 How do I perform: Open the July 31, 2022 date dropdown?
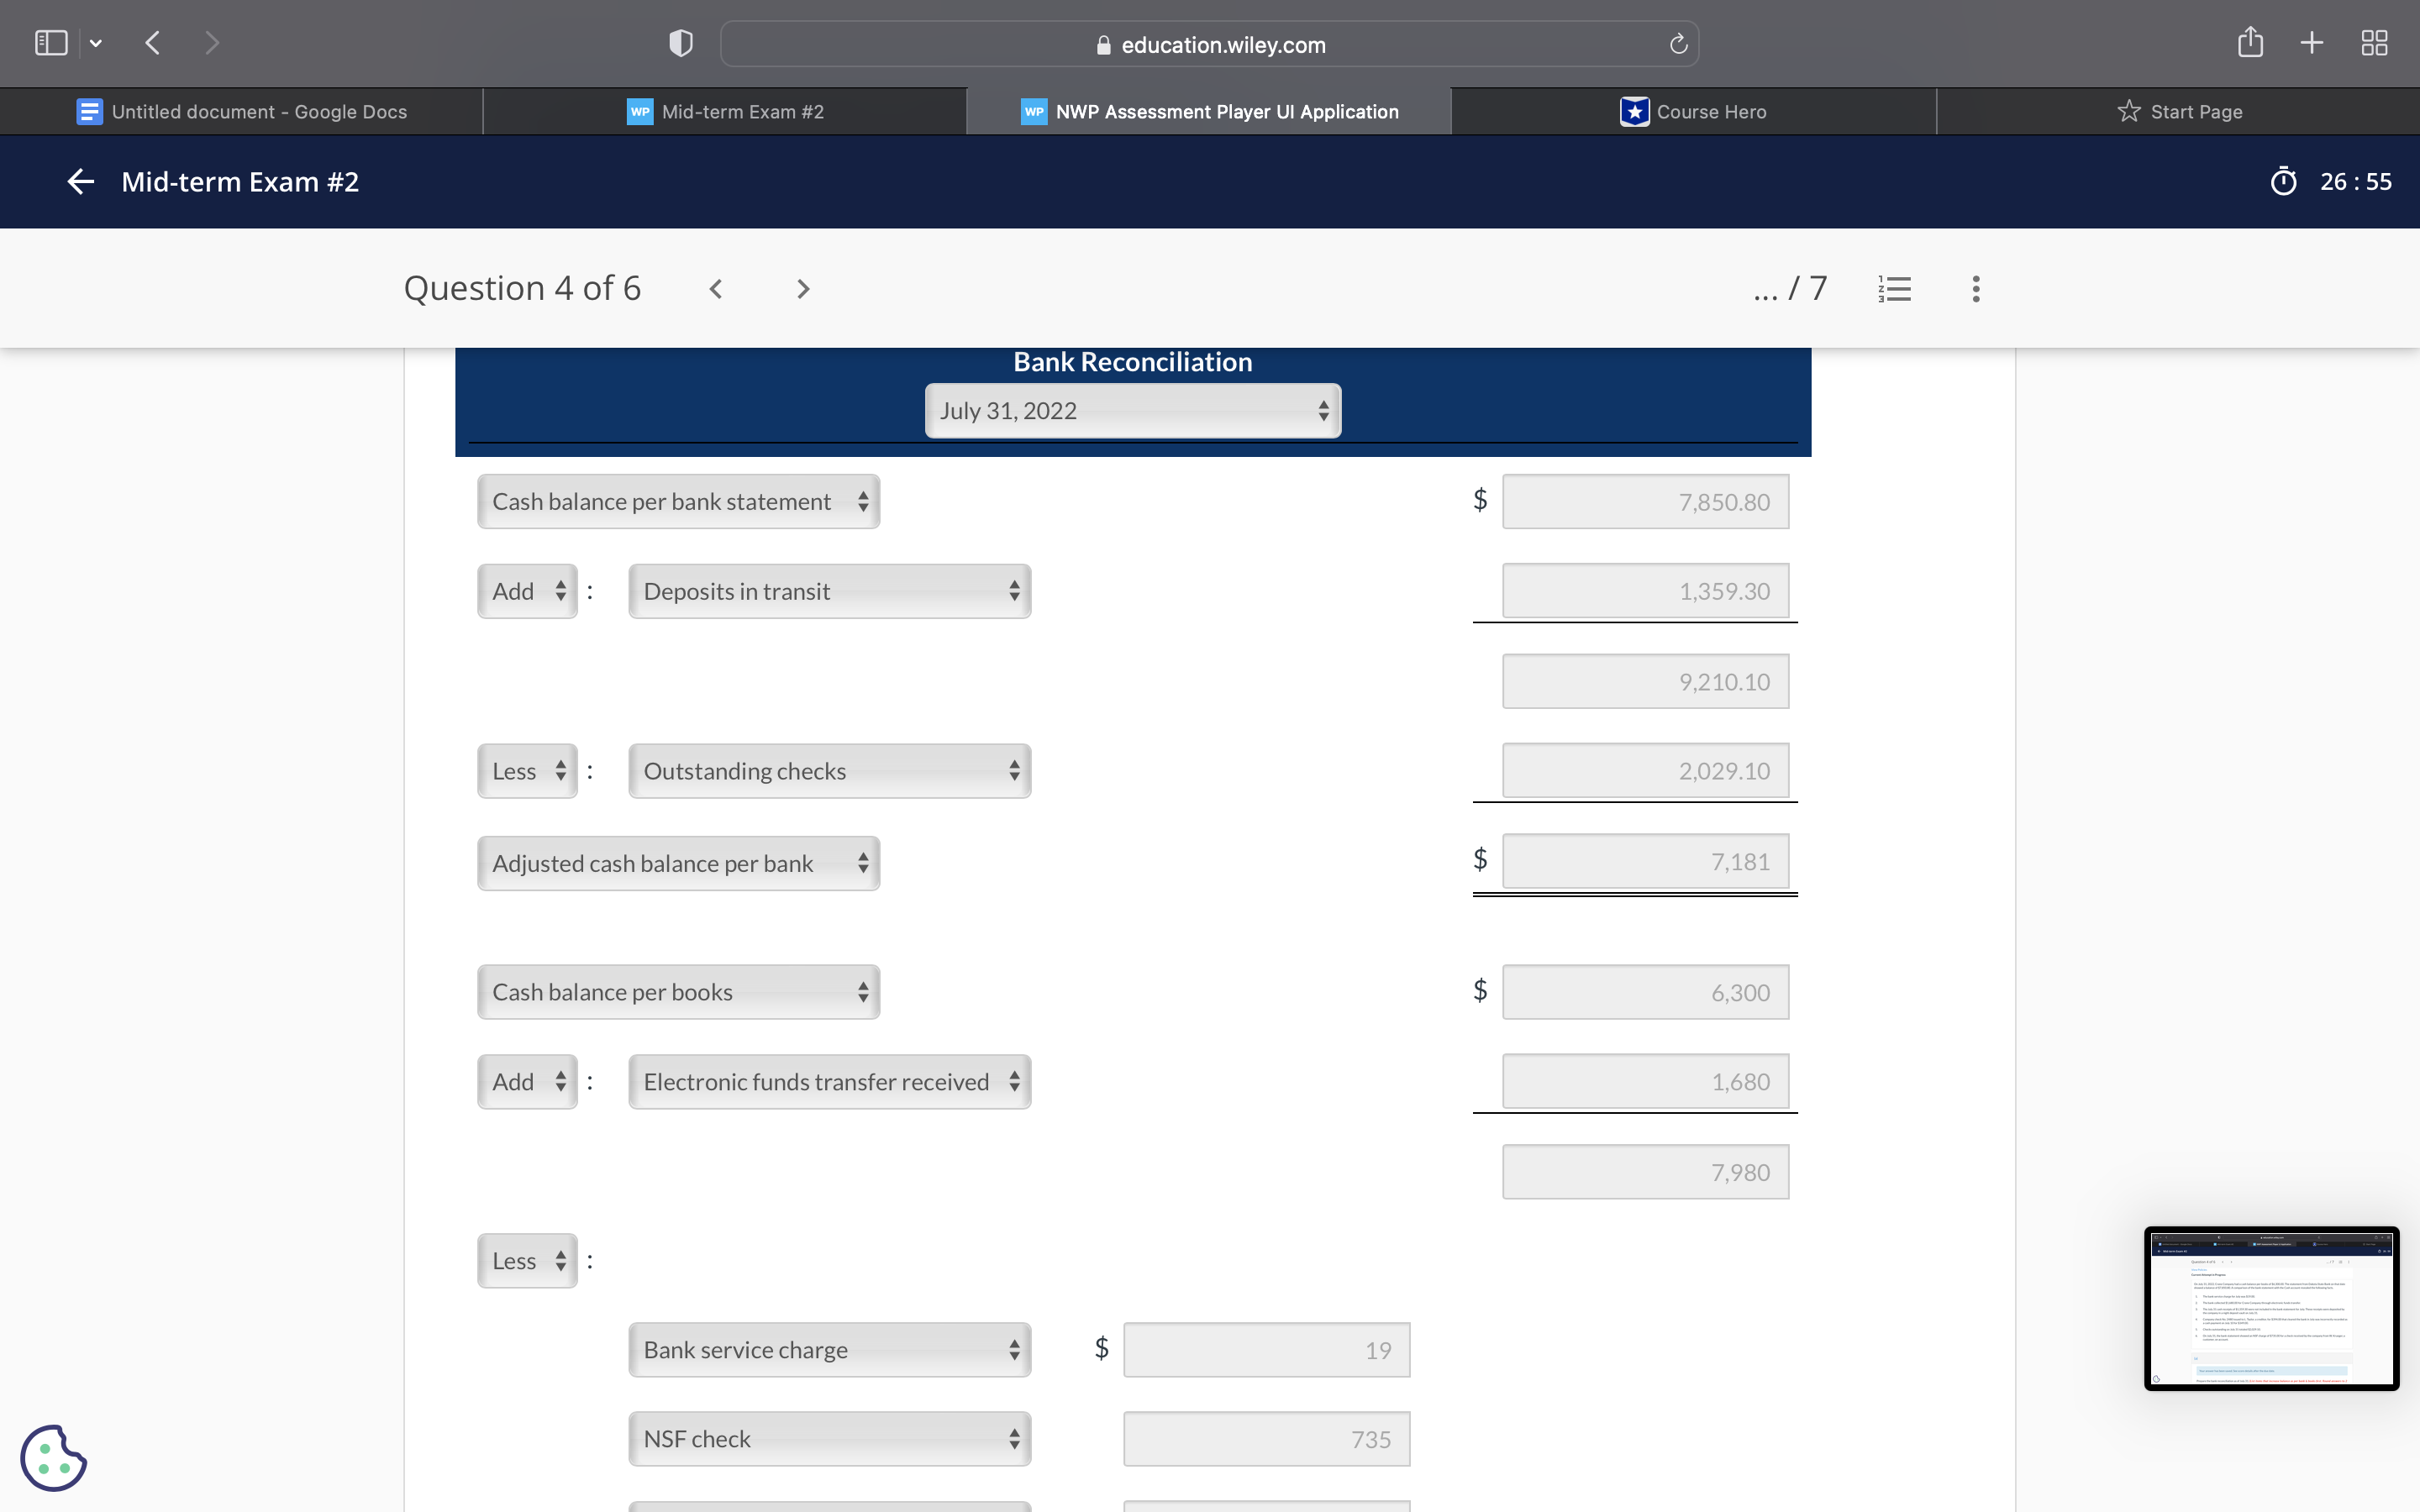(1132, 411)
